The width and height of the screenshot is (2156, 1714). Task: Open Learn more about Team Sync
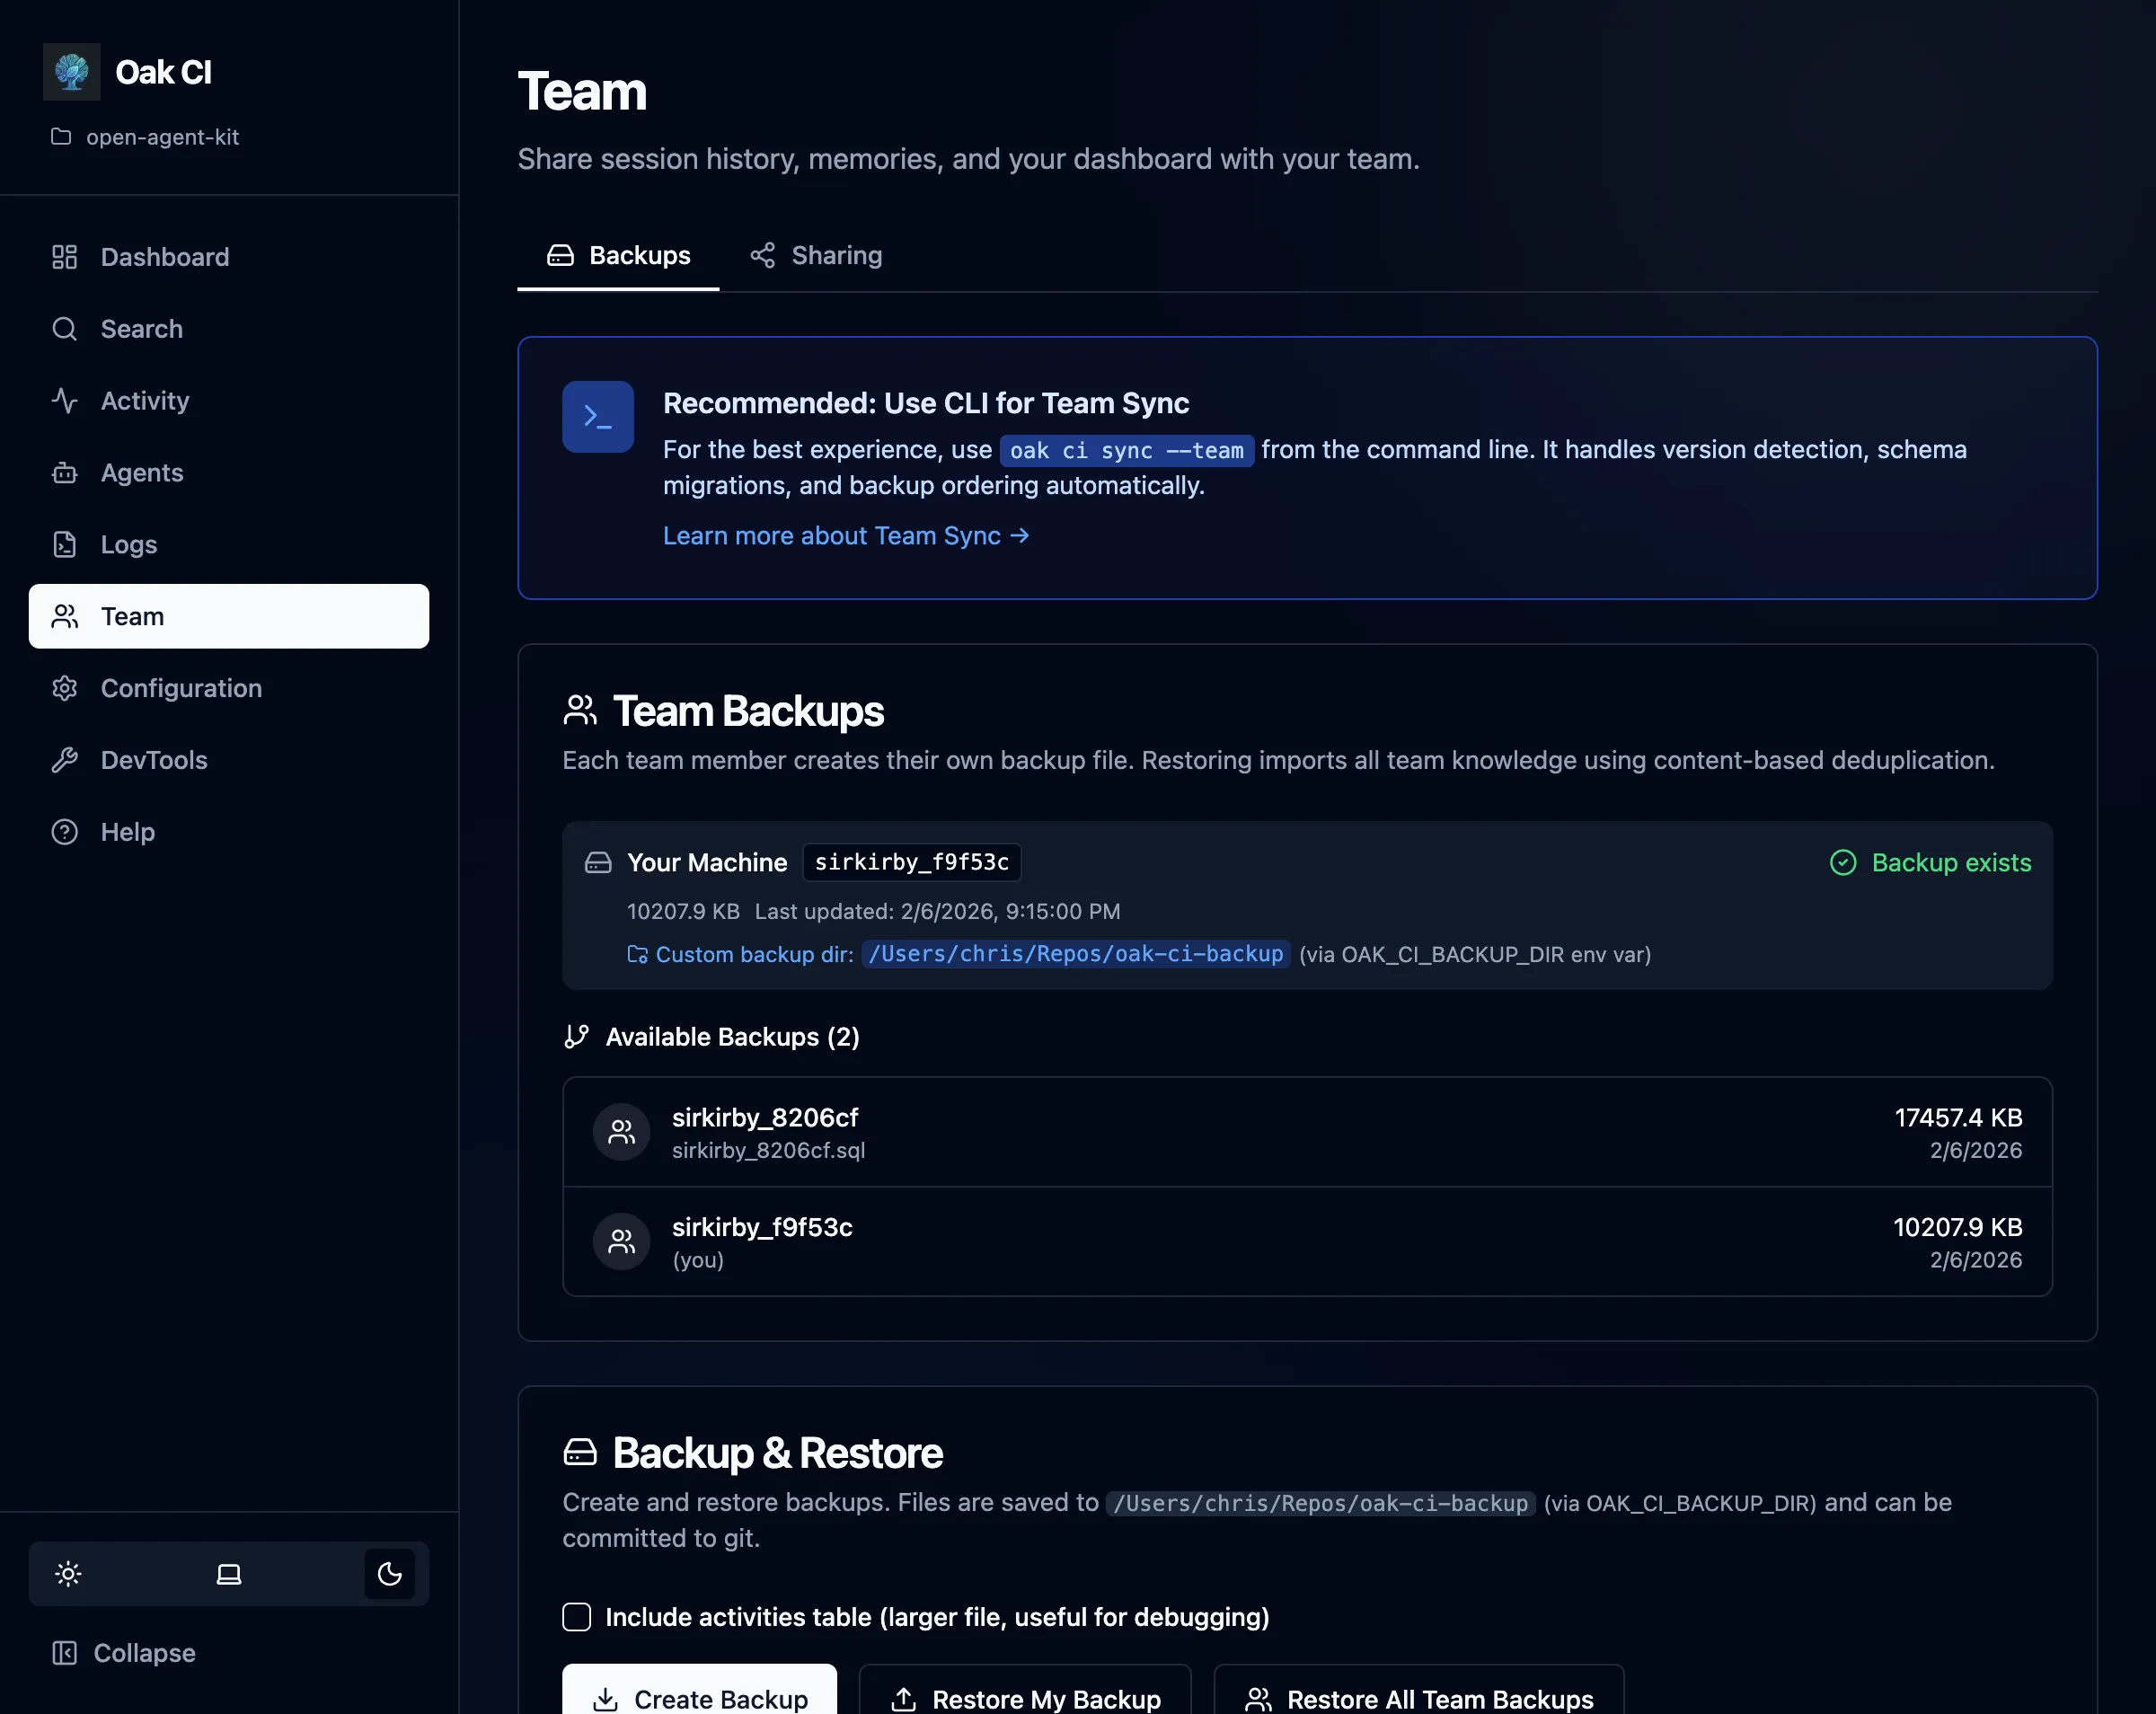point(846,536)
